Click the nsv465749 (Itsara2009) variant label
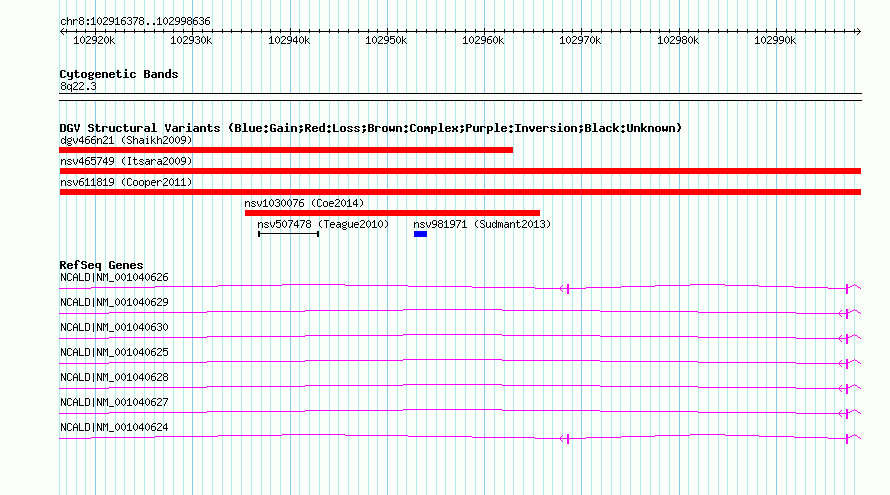Screen dimensions: 890x495 pyautogui.click(x=126, y=161)
